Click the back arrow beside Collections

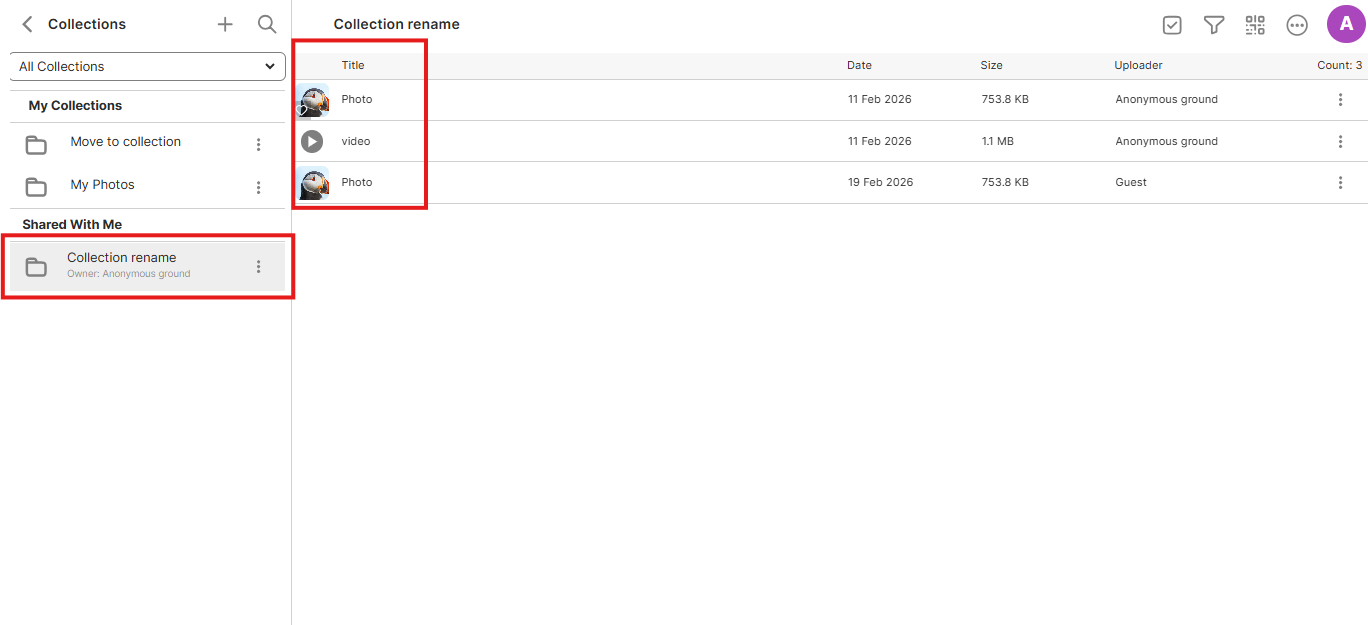(x=27, y=24)
